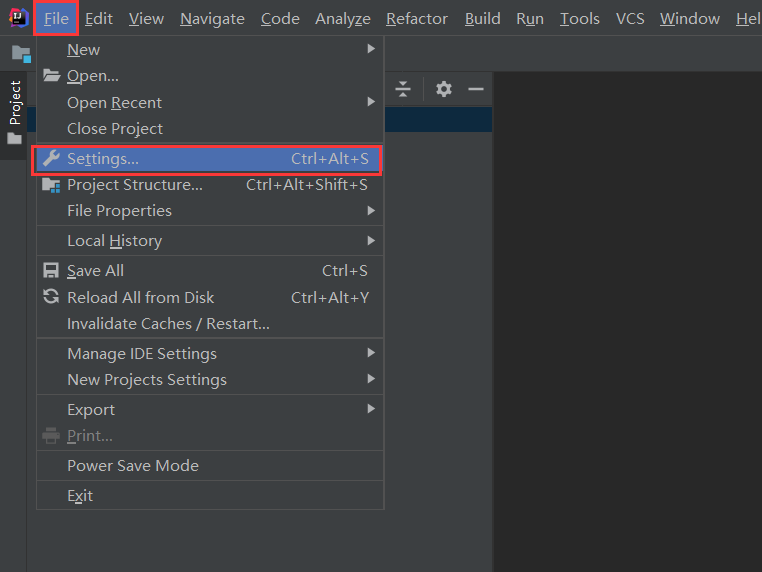762x572 pixels.
Task: Select Invalidate Caches / Restart... entry
Action: 210,324
